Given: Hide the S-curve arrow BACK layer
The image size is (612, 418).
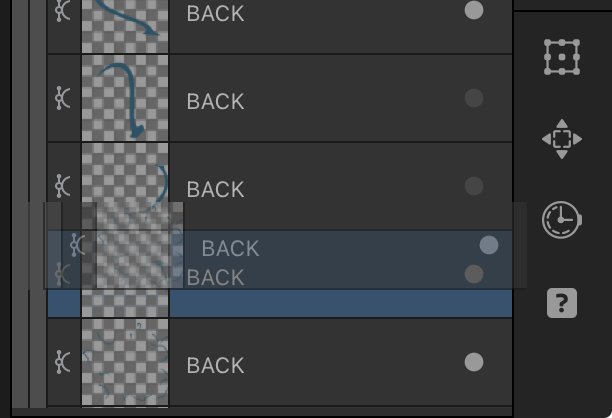Looking at the screenshot, I should (x=474, y=10).
